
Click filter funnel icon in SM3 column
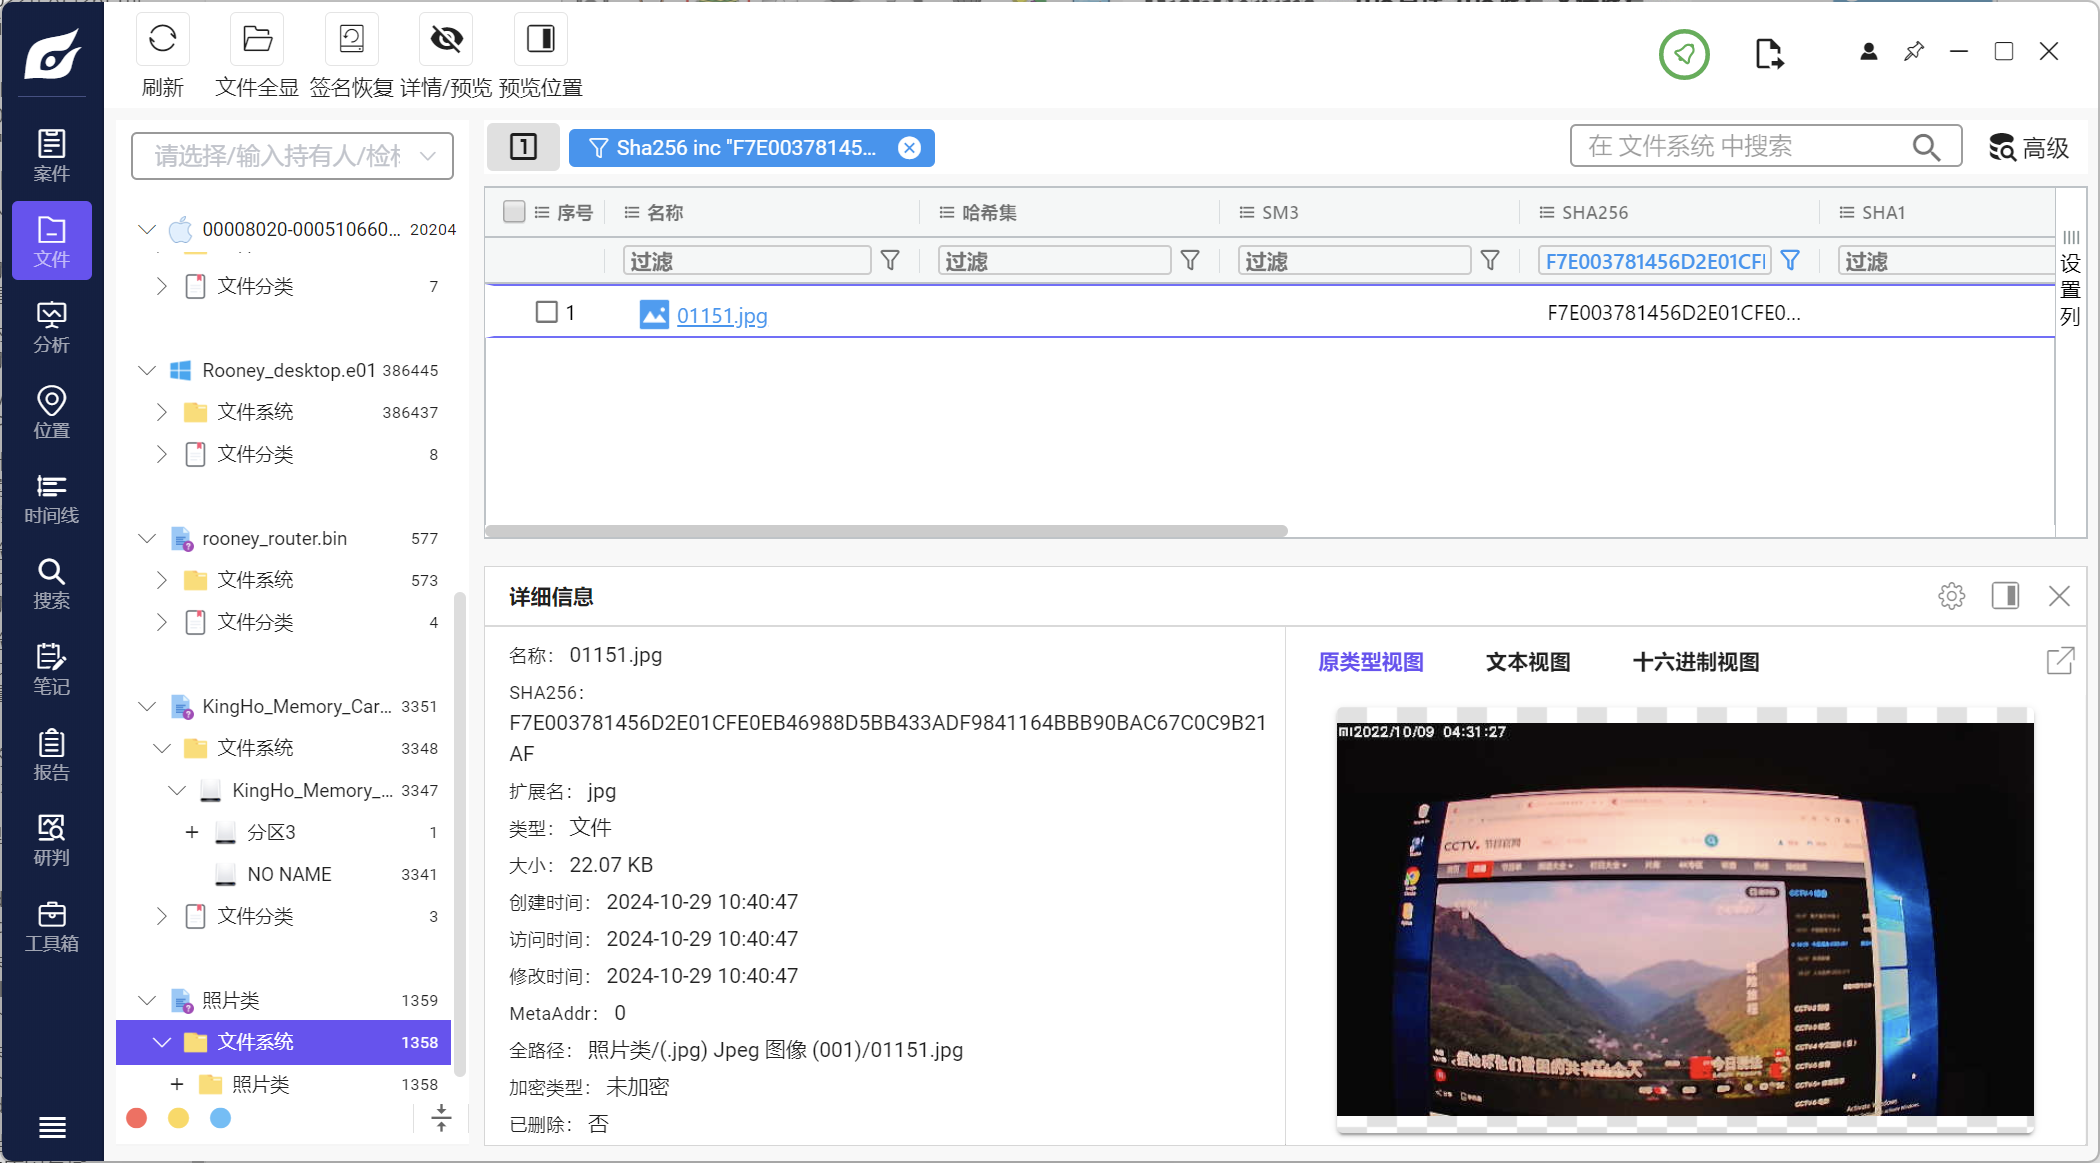click(1490, 261)
